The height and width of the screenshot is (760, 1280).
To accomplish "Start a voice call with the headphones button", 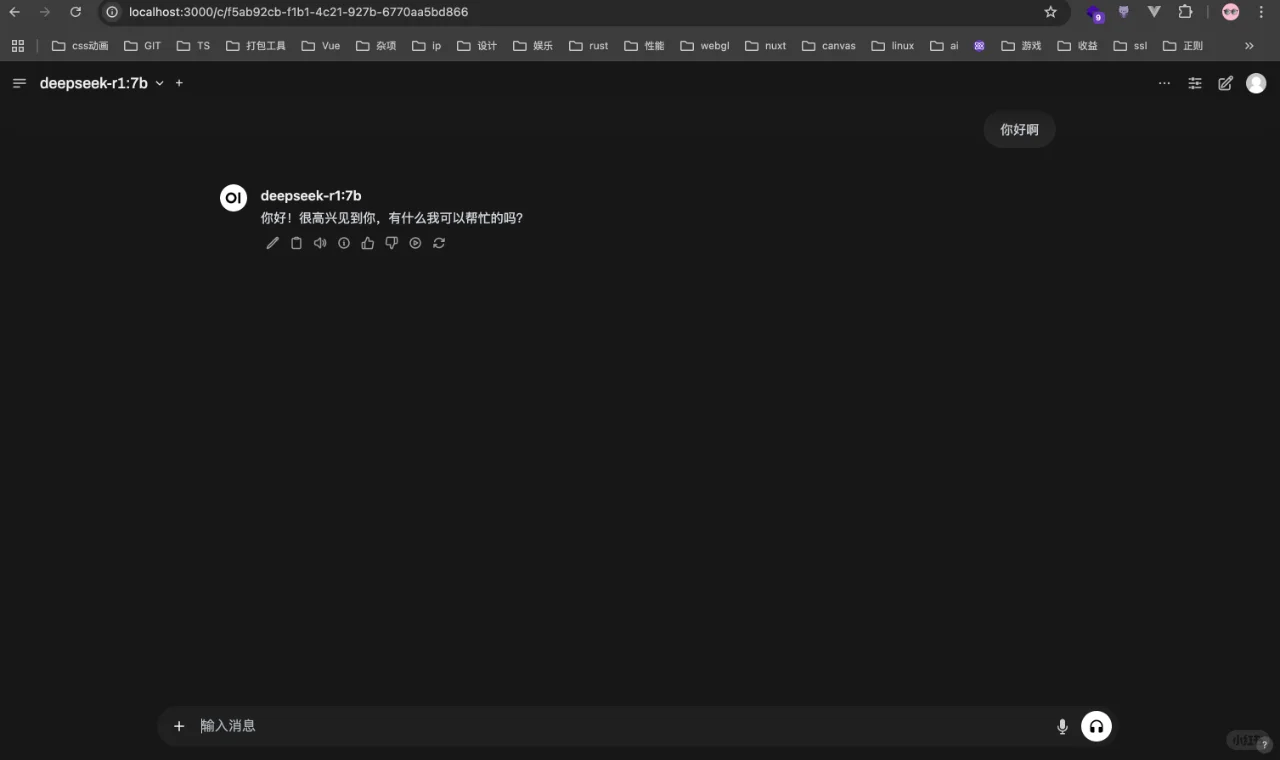I will (x=1096, y=726).
